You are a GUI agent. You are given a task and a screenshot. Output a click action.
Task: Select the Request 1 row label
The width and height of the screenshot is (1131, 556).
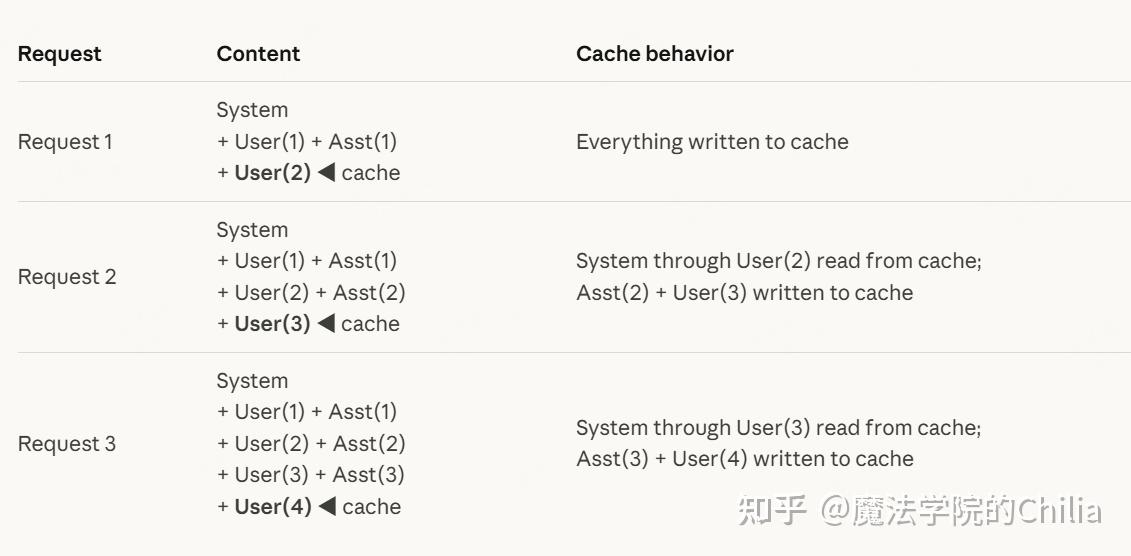coord(65,142)
